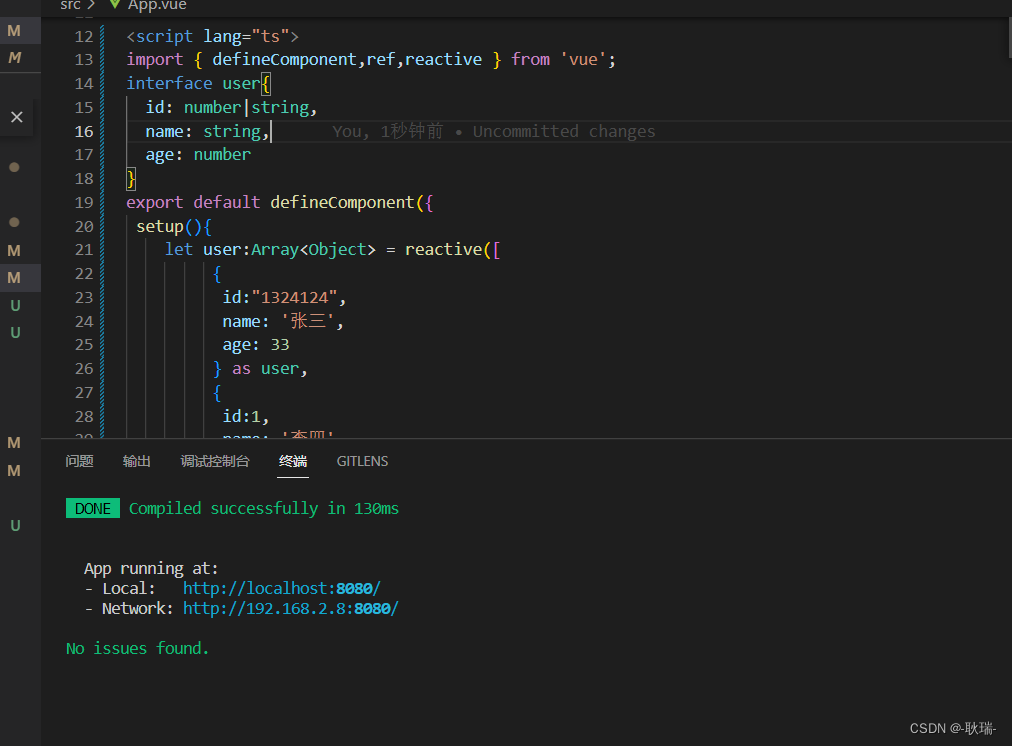Click 'Compiled successfully in 130ms' message
Image resolution: width=1012 pixels, height=746 pixels.
[263, 509]
